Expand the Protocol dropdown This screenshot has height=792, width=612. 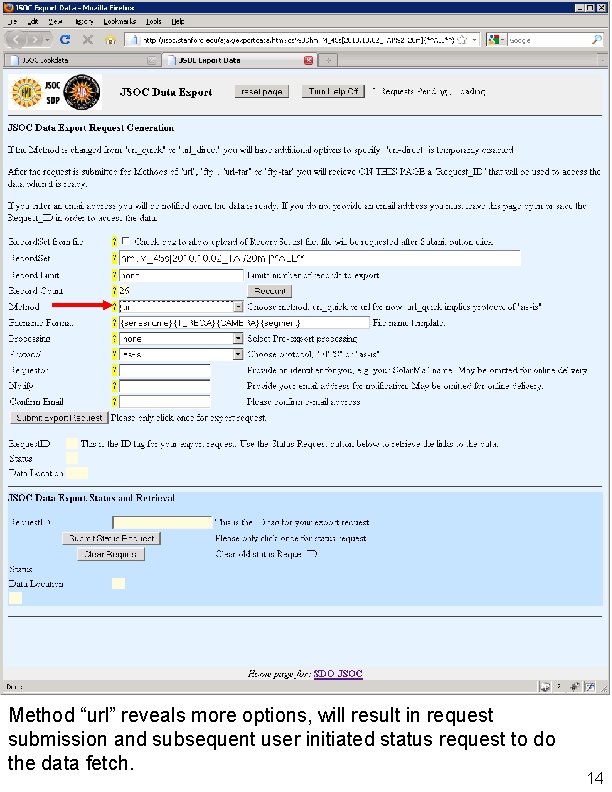[238, 354]
